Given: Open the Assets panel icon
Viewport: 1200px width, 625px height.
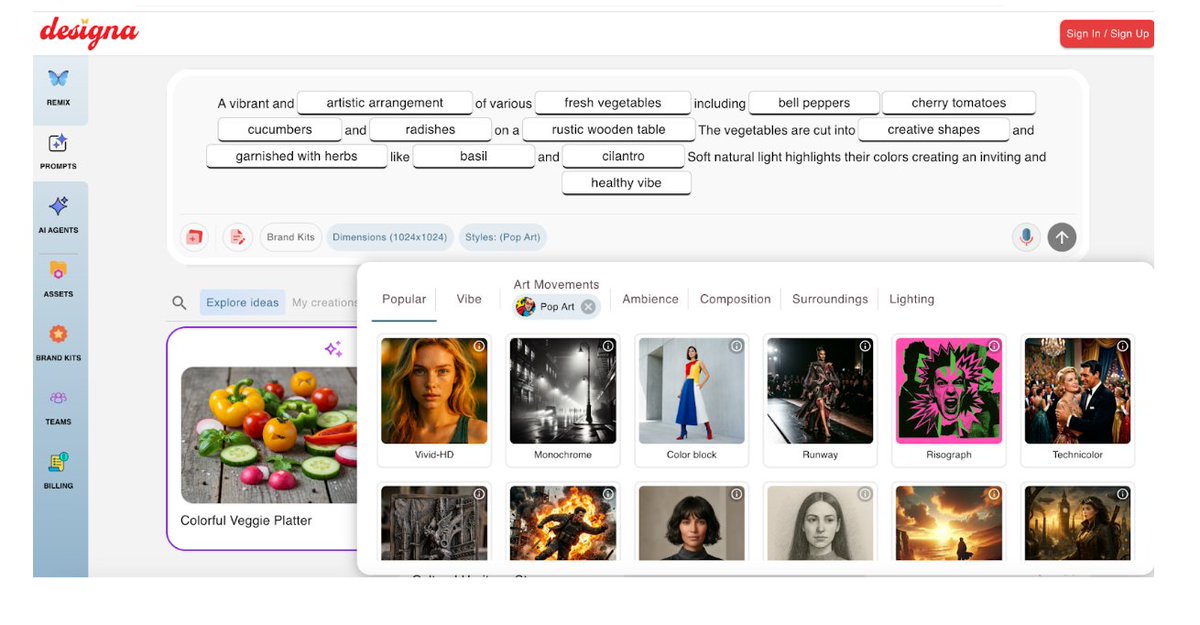Looking at the screenshot, I should (x=58, y=274).
